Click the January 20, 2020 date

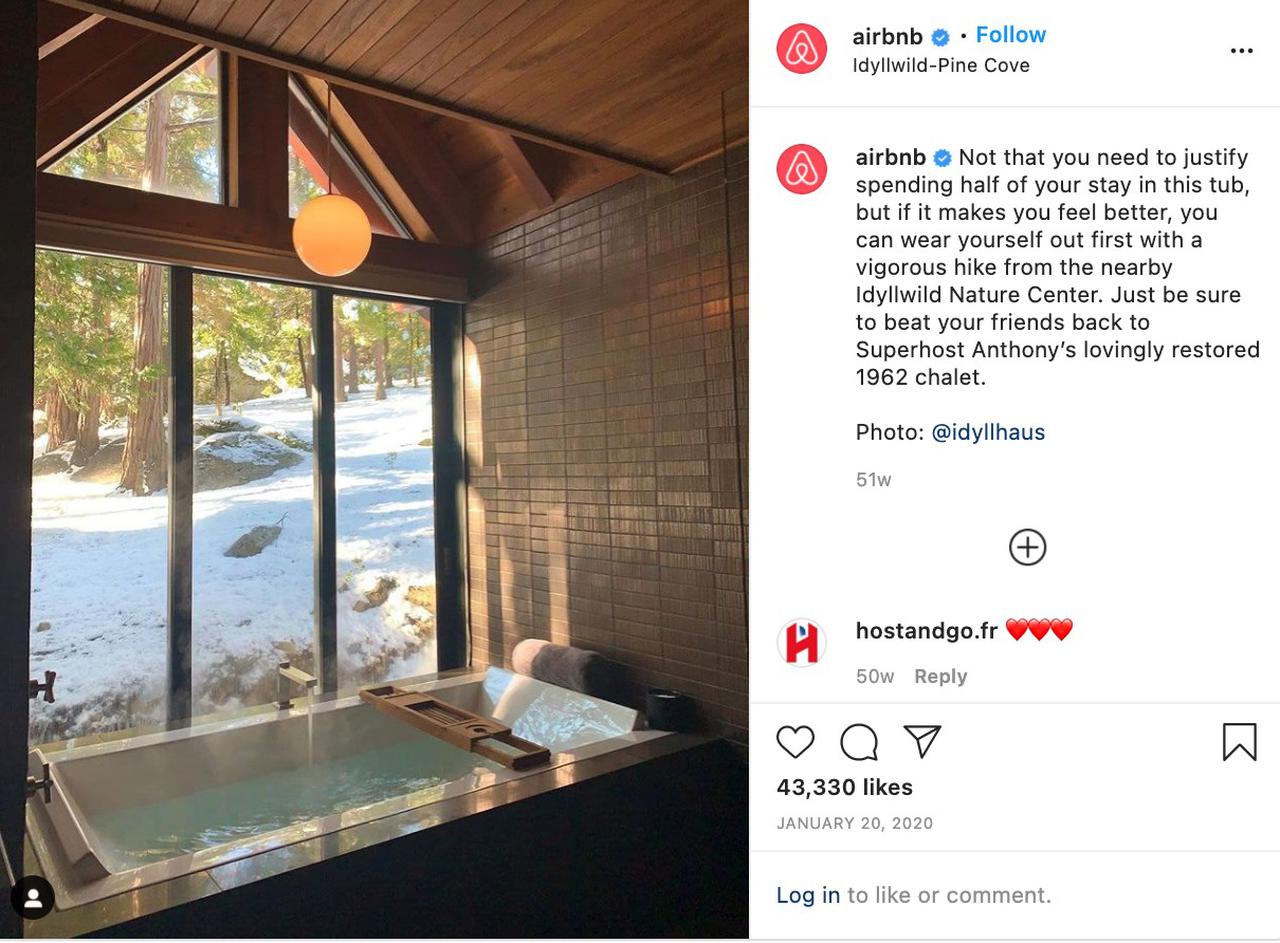(x=854, y=823)
